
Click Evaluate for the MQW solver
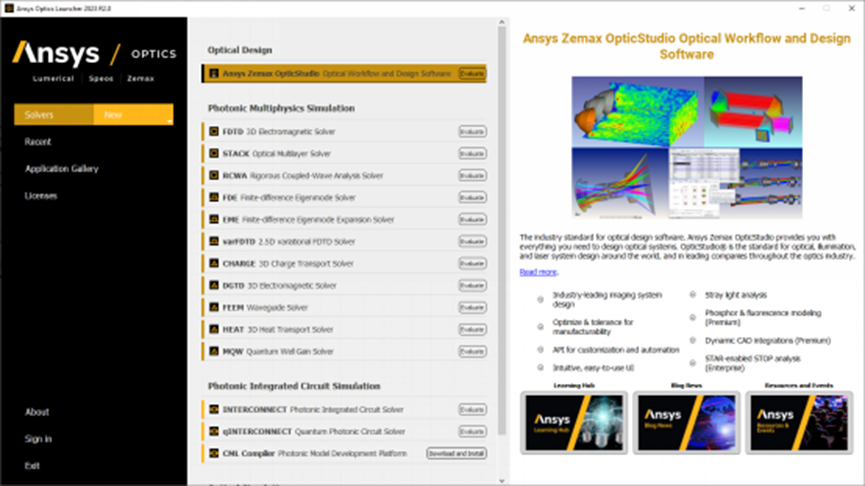(472, 352)
